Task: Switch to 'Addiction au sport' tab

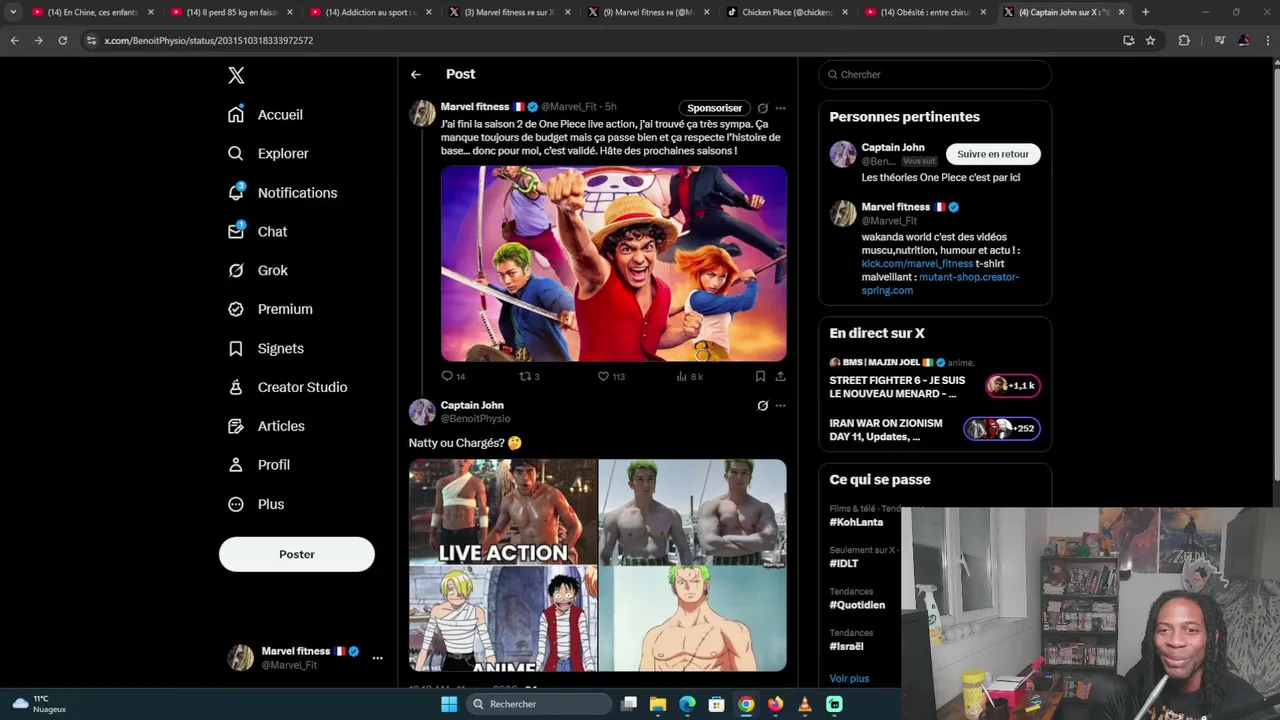Action: pos(371,12)
